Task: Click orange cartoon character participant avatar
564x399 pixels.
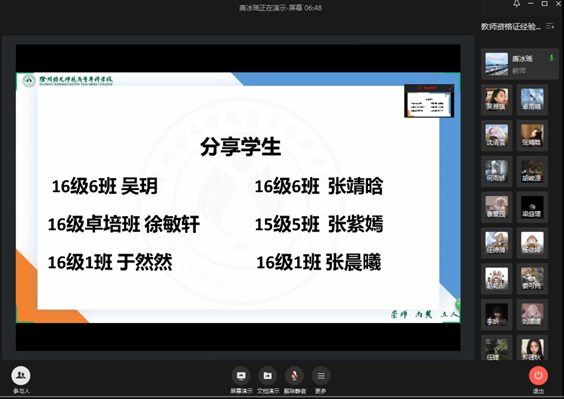Action: point(532,243)
